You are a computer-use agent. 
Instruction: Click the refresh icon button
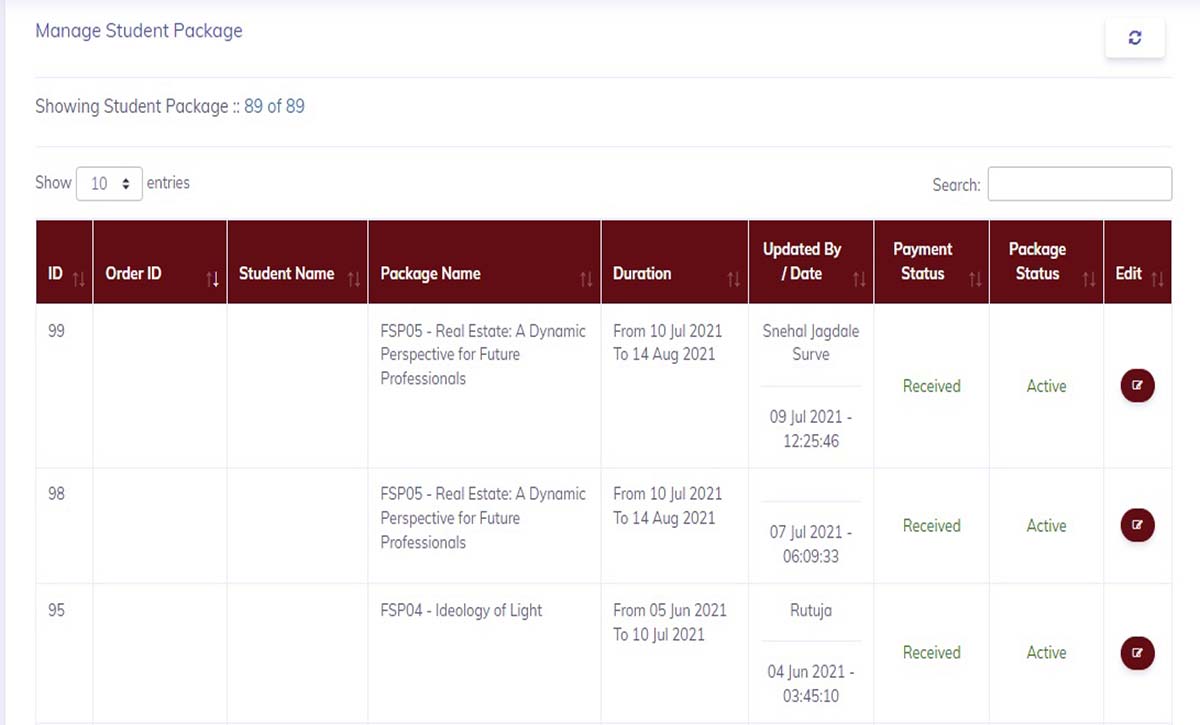click(x=1134, y=38)
